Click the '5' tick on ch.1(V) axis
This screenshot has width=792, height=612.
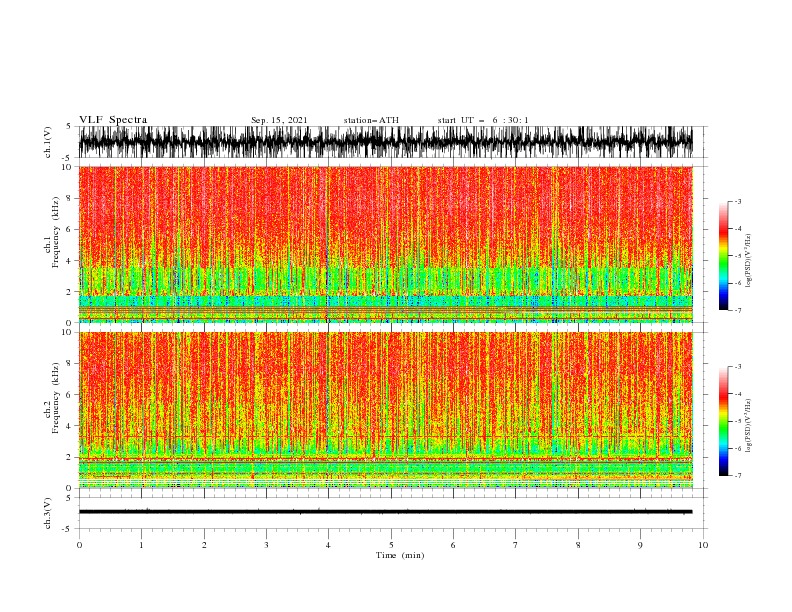69,126
